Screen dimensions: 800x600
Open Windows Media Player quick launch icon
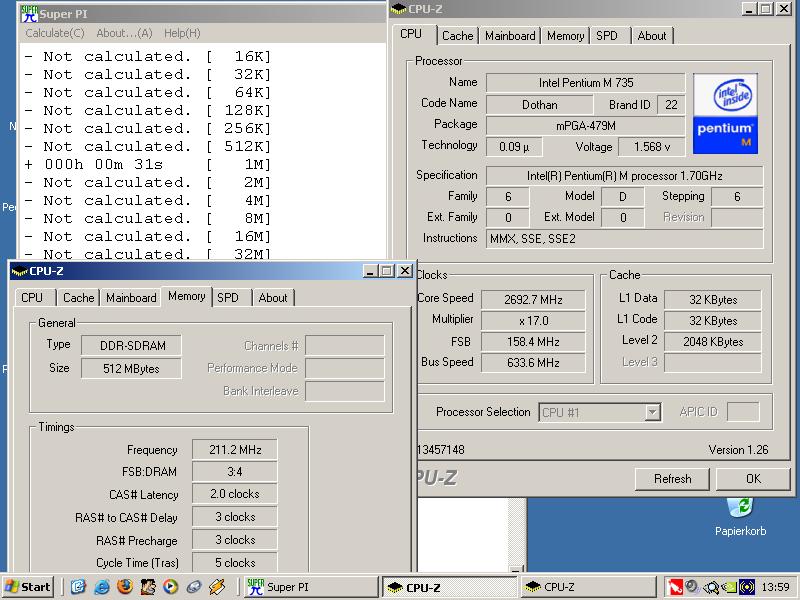(171, 587)
